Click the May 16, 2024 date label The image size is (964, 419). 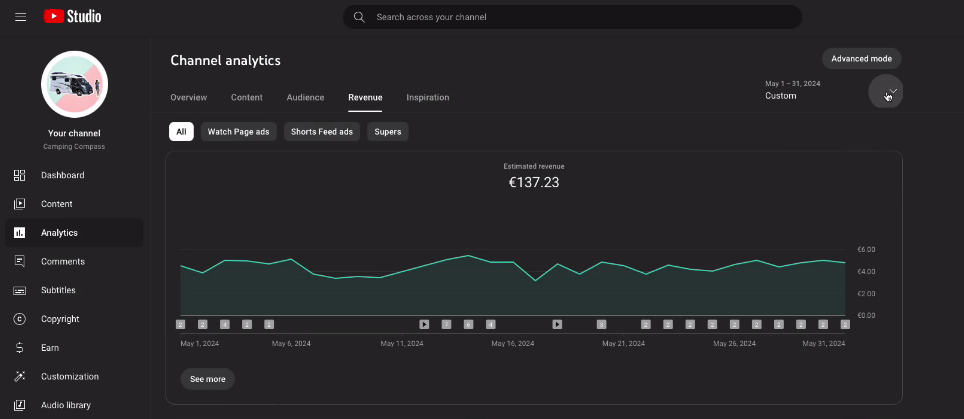pos(513,343)
